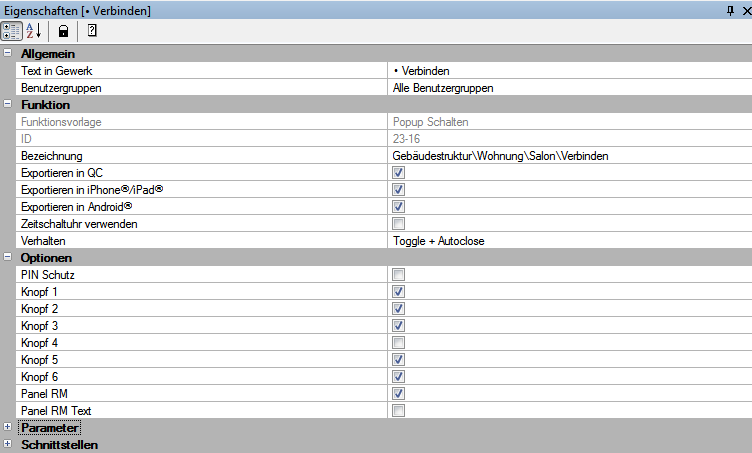
Task: Enable Panel RM Text checkbox
Action: [x=399, y=411]
